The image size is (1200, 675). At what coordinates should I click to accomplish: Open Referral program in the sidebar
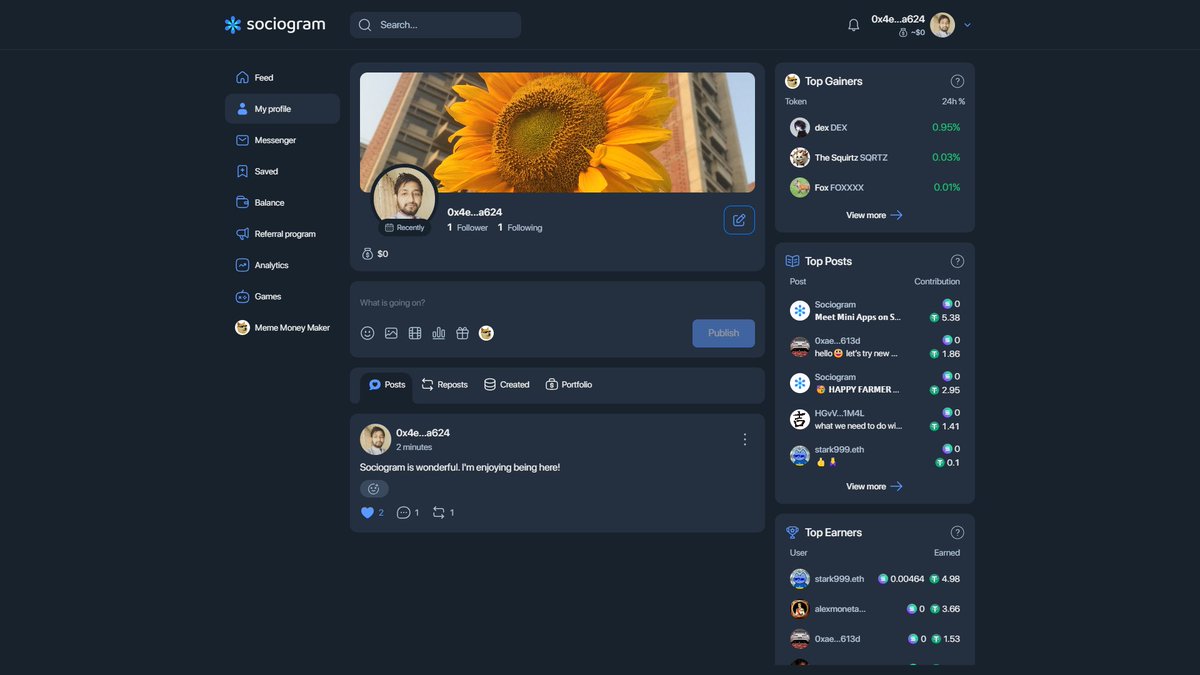click(x=282, y=234)
